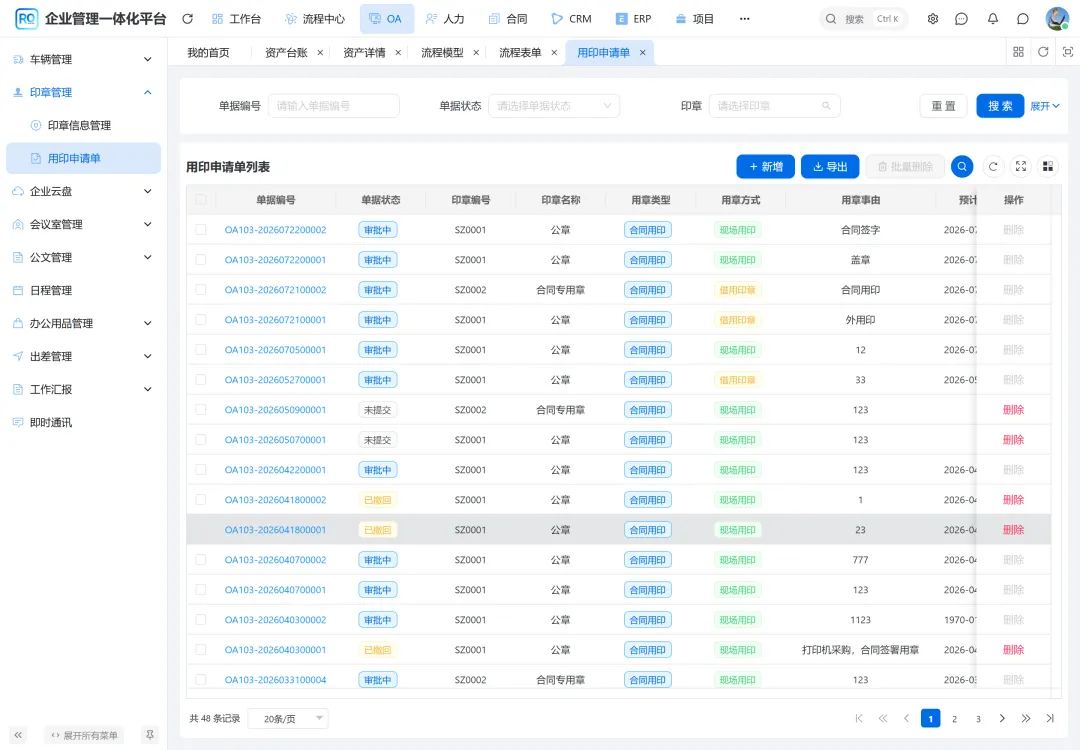Expand the 公文管理 sidebar menu
The width and height of the screenshot is (1080, 750).
point(83,257)
